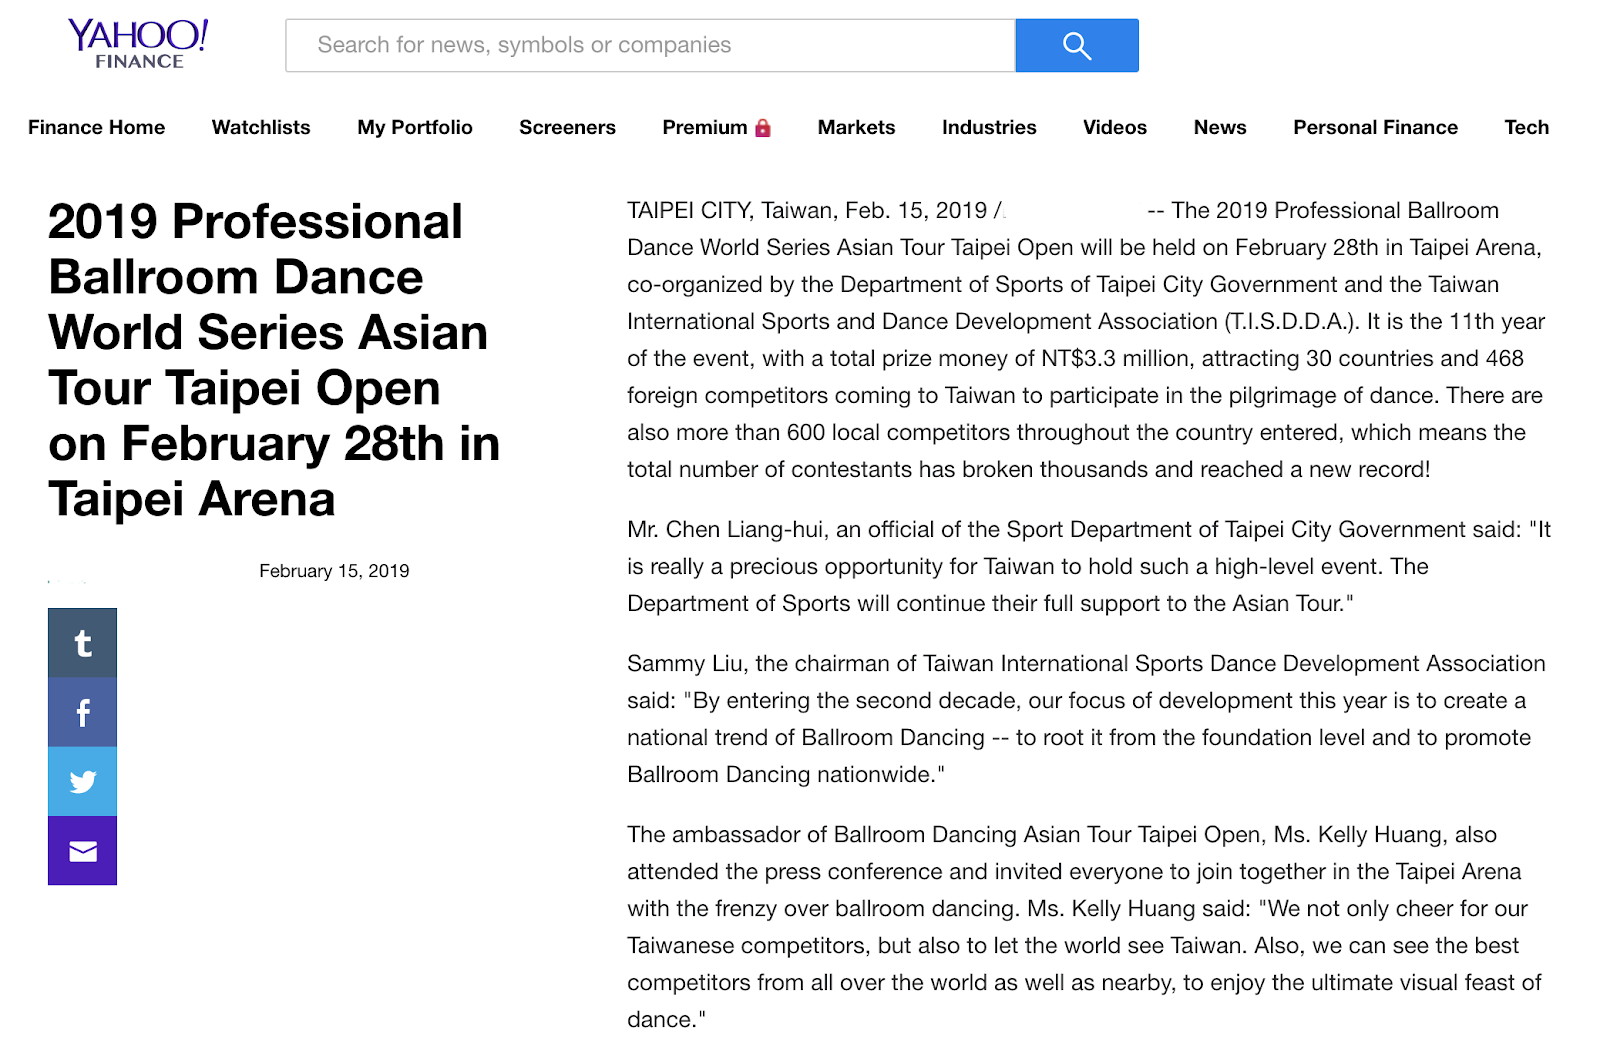
Task: Focus the news and symbols search box
Action: coord(651,45)
